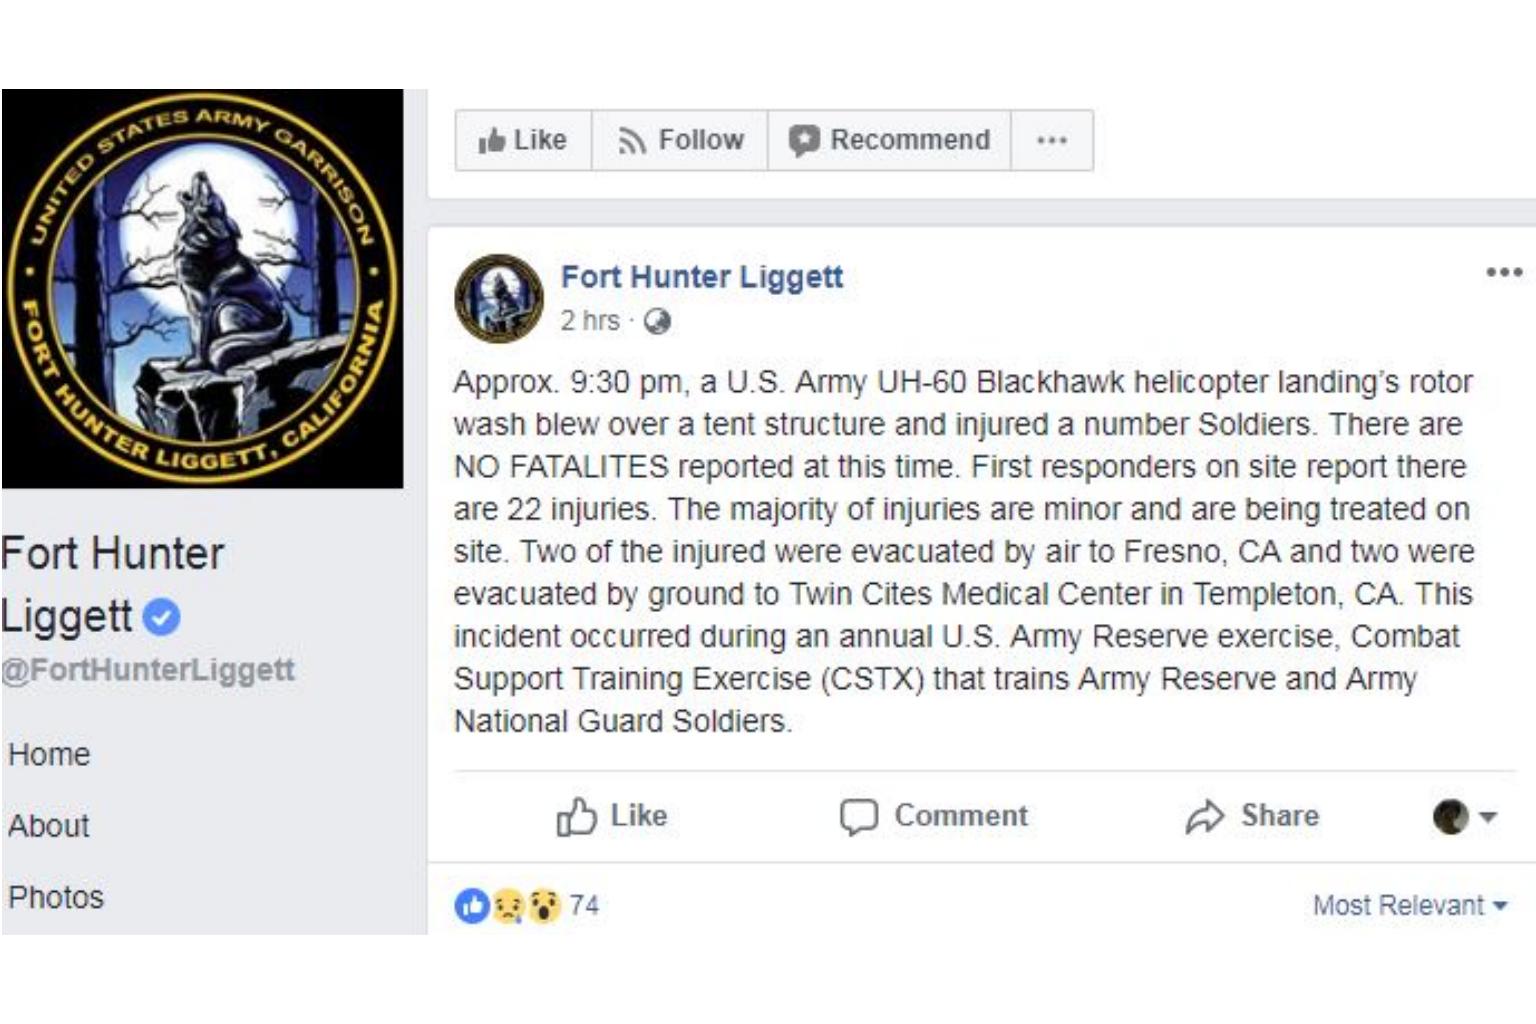This screenshot has width=1536, height=1024.
Task: Click the Recommend button
Action: (890, 141)
